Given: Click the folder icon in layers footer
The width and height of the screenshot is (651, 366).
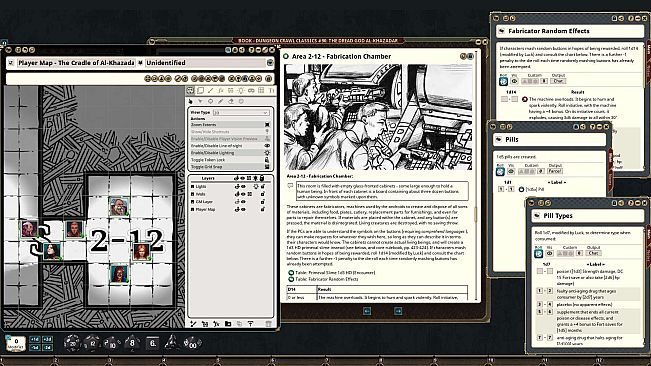Looking at the screenshot, I should tap(228, 324).
